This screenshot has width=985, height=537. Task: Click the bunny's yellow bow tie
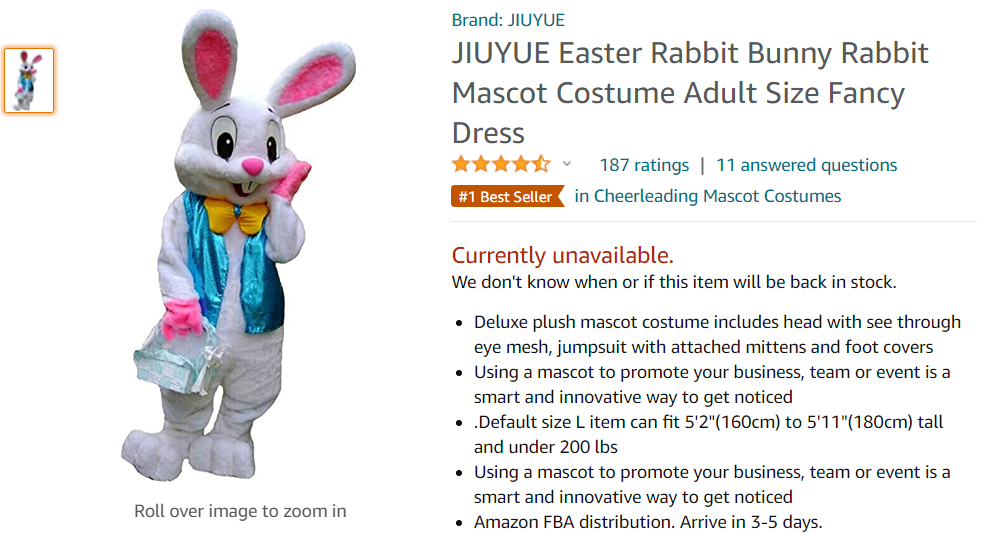click(236, 214)
